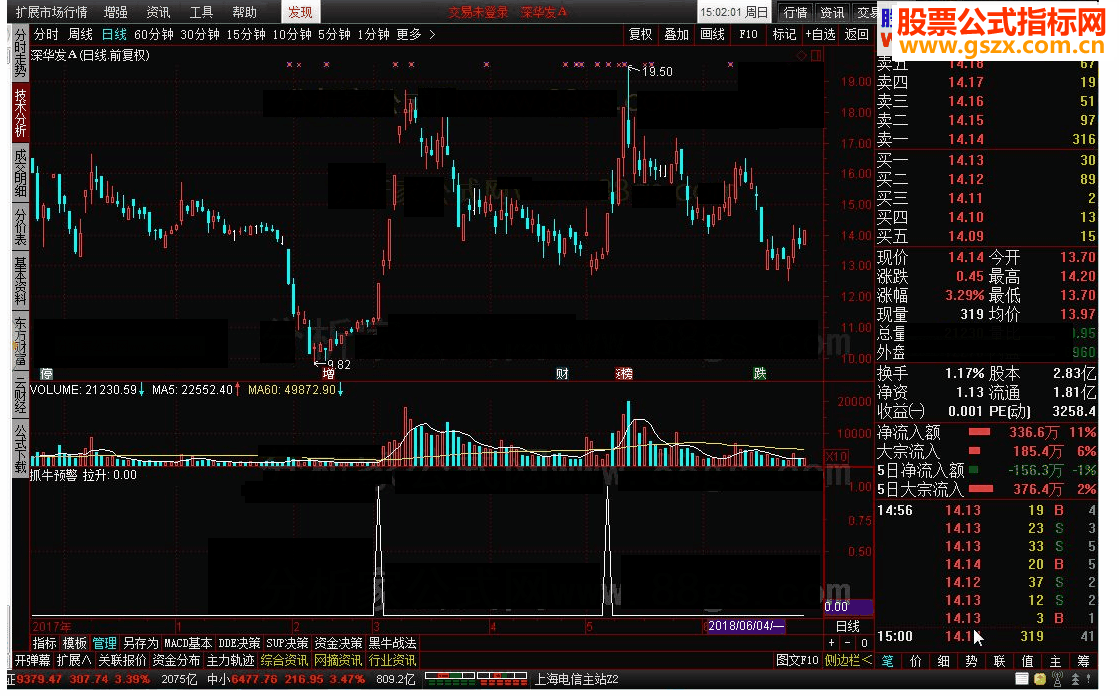Open the 复权 options
Viewport: 1119px width, 696px height.
[640, 34]
